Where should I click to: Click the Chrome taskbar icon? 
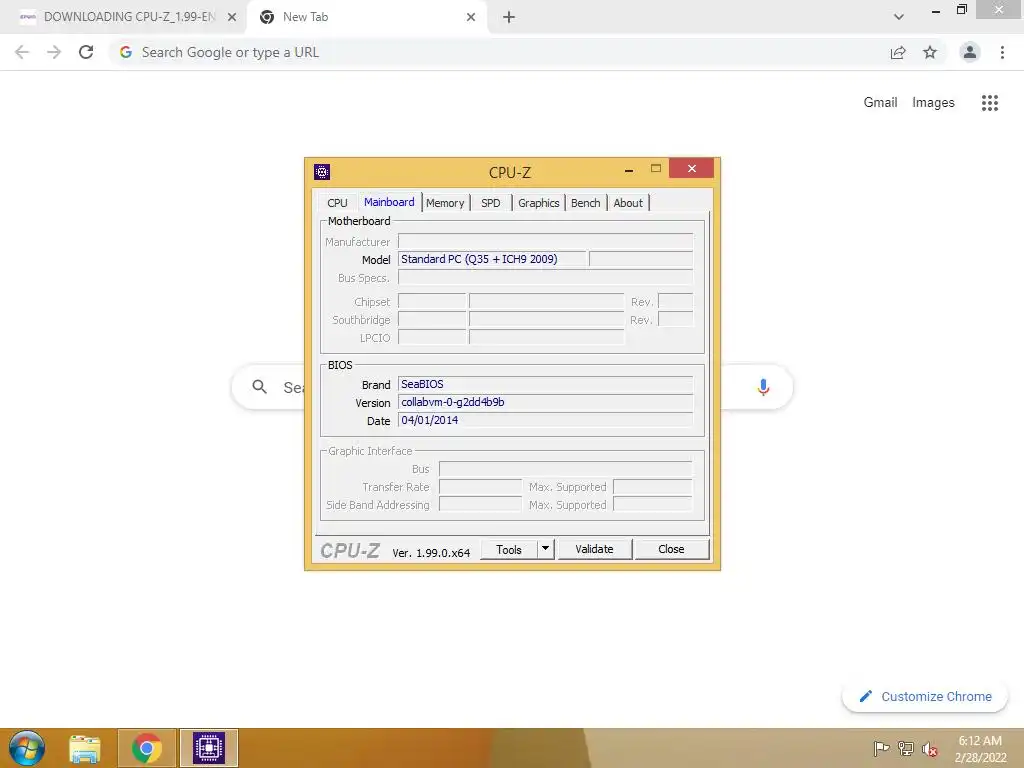pos(147,748)
